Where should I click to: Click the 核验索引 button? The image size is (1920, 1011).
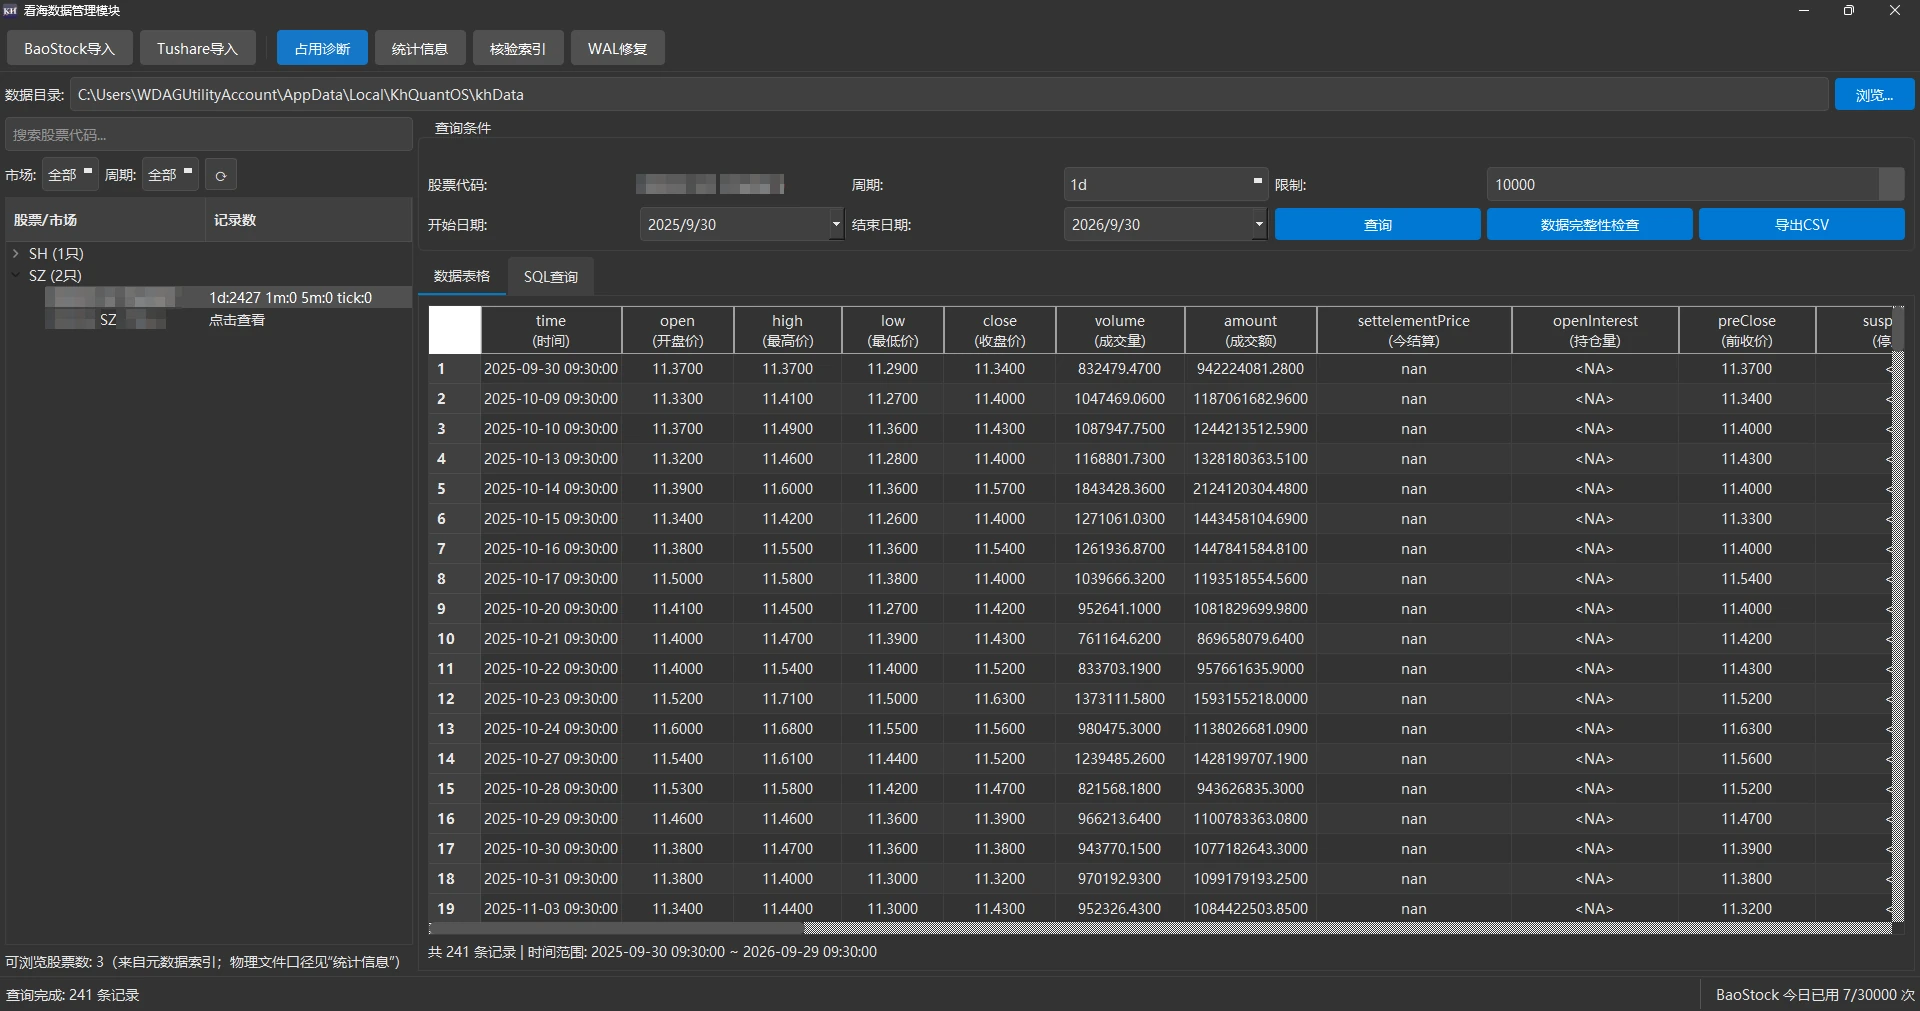[x=518, y=48]
